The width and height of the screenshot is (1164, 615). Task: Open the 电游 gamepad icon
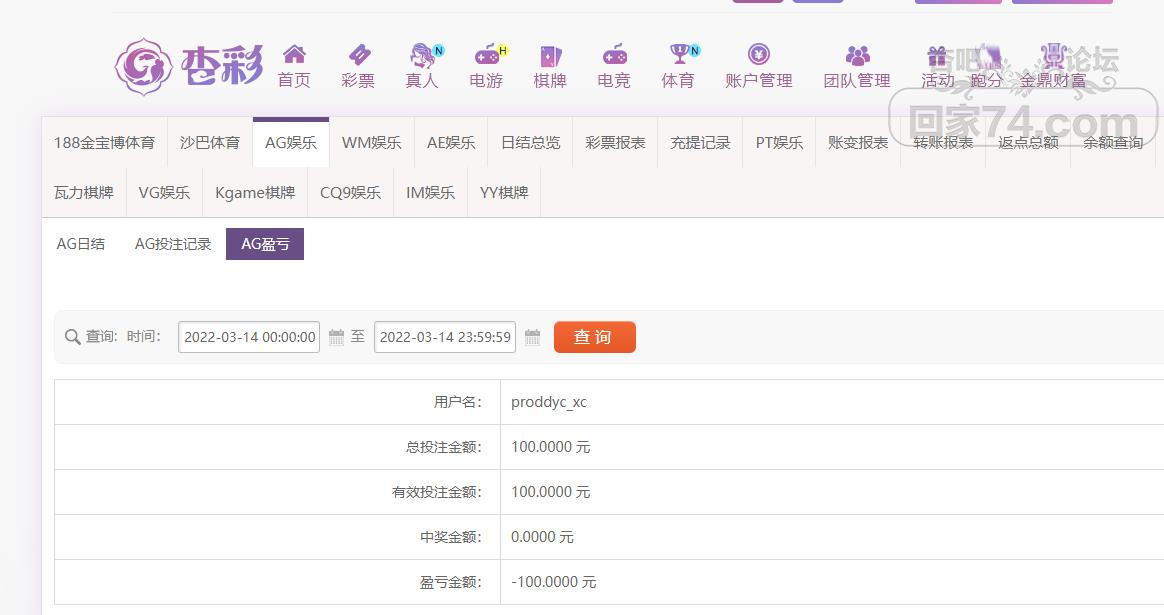487,54
